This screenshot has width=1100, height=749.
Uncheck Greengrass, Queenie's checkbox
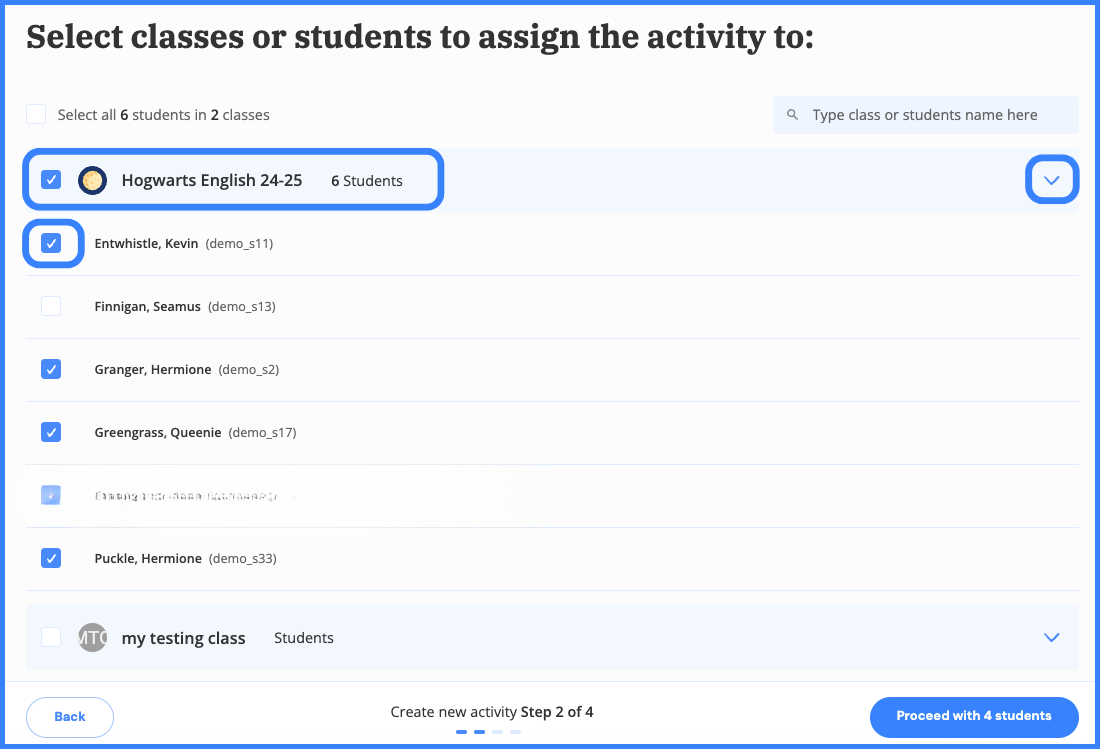[x=51, y=432]
